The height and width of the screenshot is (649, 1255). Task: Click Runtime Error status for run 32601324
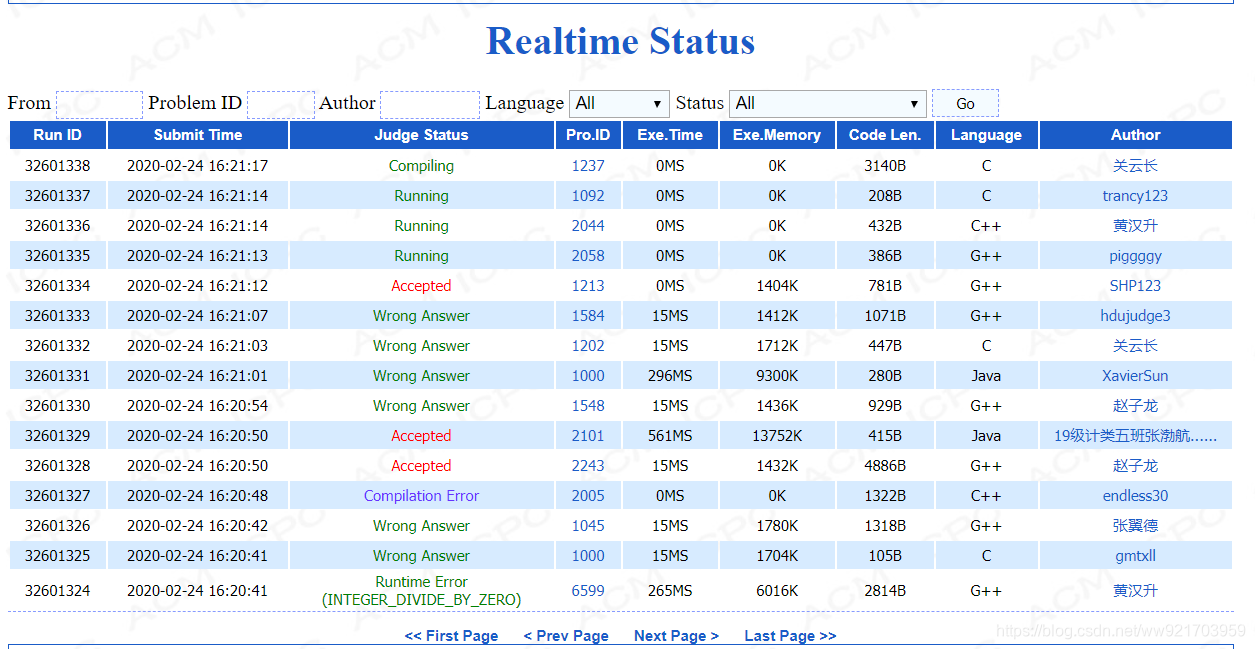click(x=421, y=591)
